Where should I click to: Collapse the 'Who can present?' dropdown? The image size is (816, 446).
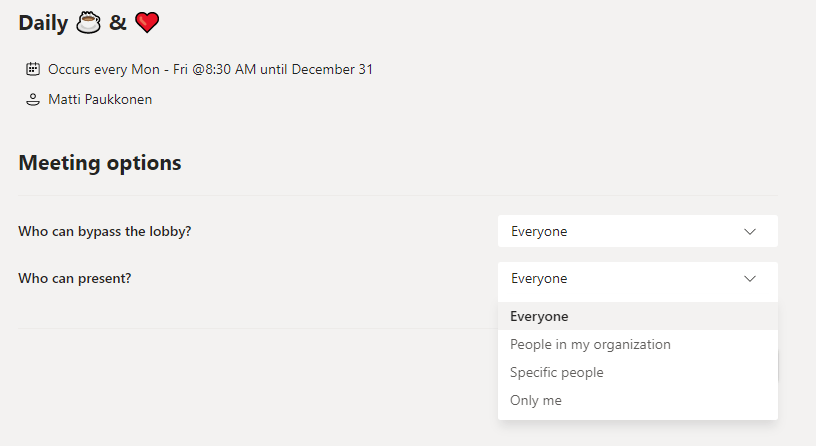coord(637,278)
